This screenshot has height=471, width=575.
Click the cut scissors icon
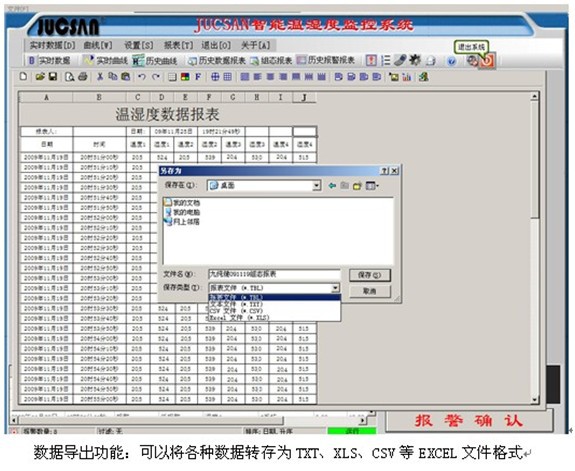tap(100, 77)
